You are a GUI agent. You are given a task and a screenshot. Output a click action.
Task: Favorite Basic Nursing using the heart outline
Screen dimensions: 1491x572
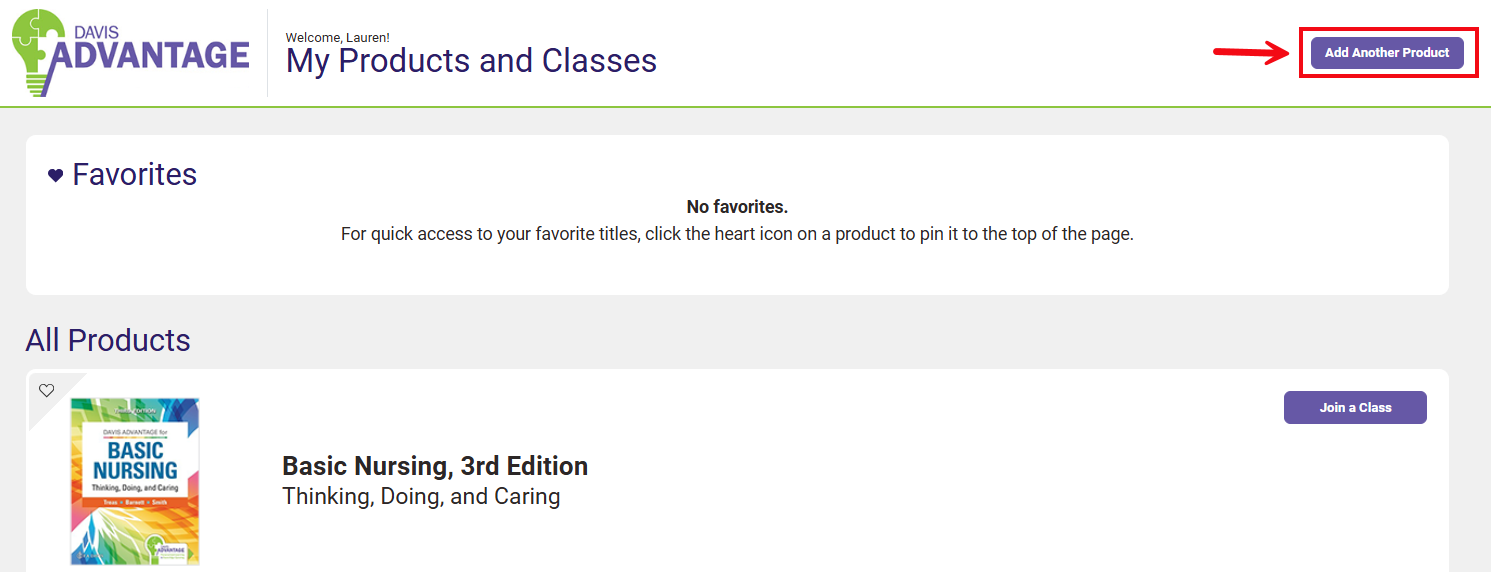tap(46, 390)
